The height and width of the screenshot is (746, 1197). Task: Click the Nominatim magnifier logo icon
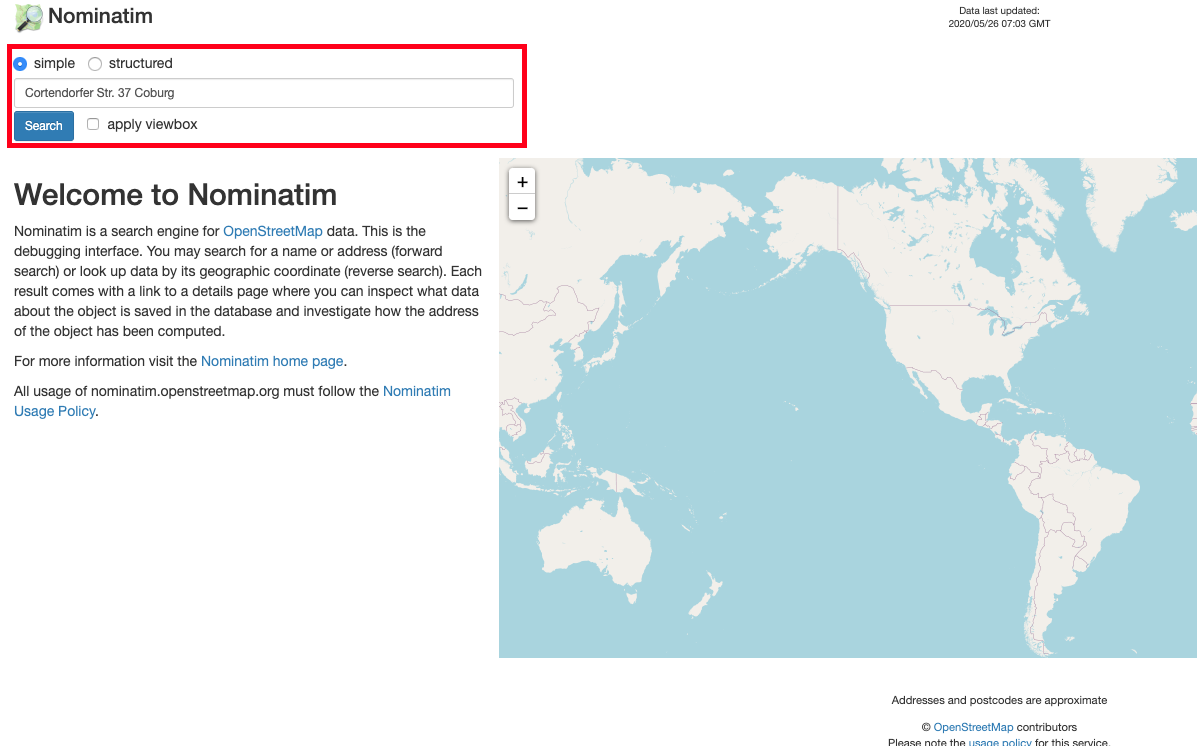coord(29,18)
